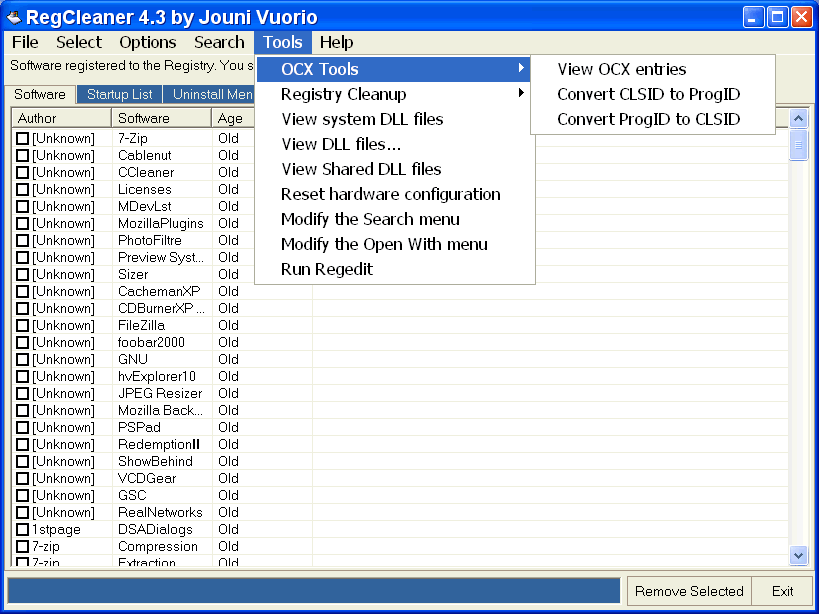Tick the foobar2000 checkbox
Viewport: 819px width, 614px height.
coord(22,343)
